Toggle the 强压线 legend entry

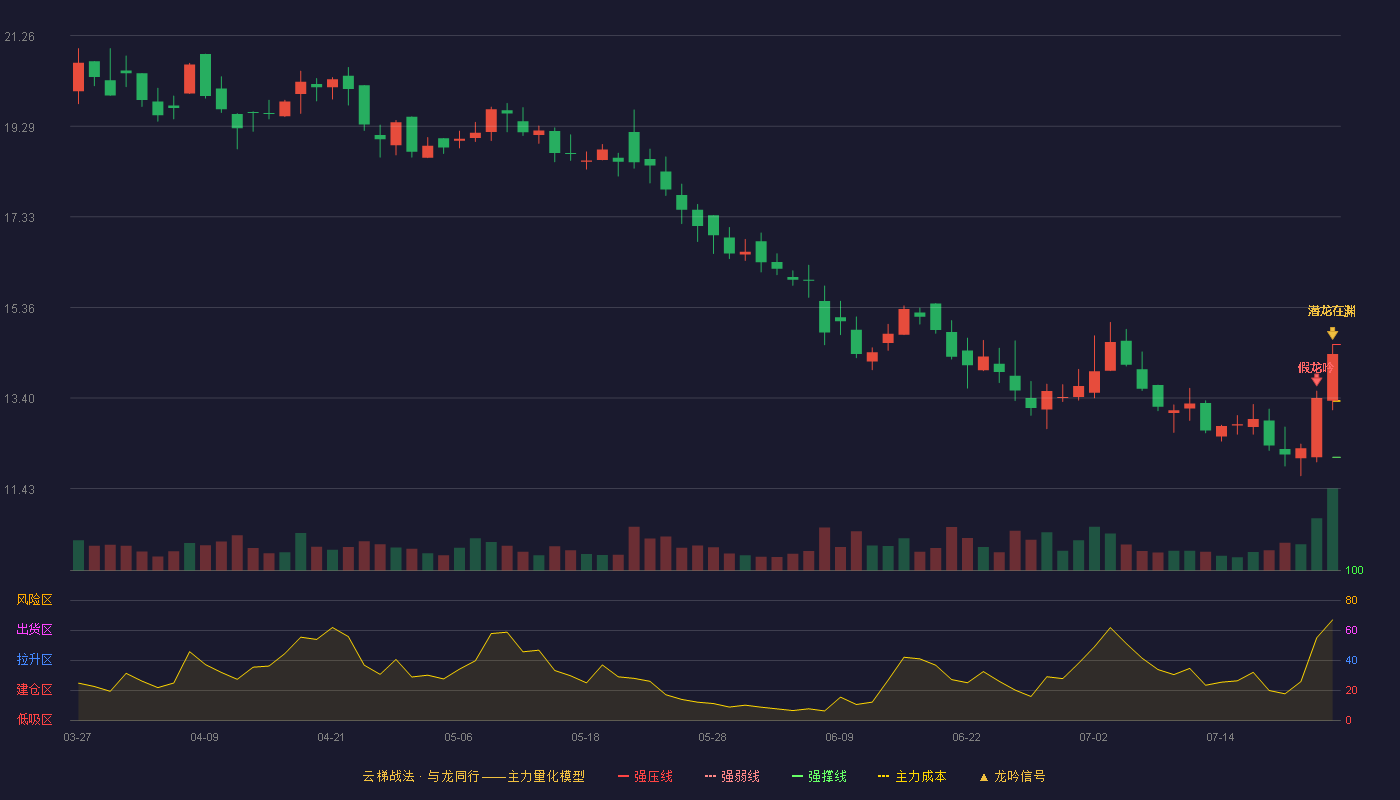pyautogui.click(x=645, y=776)
